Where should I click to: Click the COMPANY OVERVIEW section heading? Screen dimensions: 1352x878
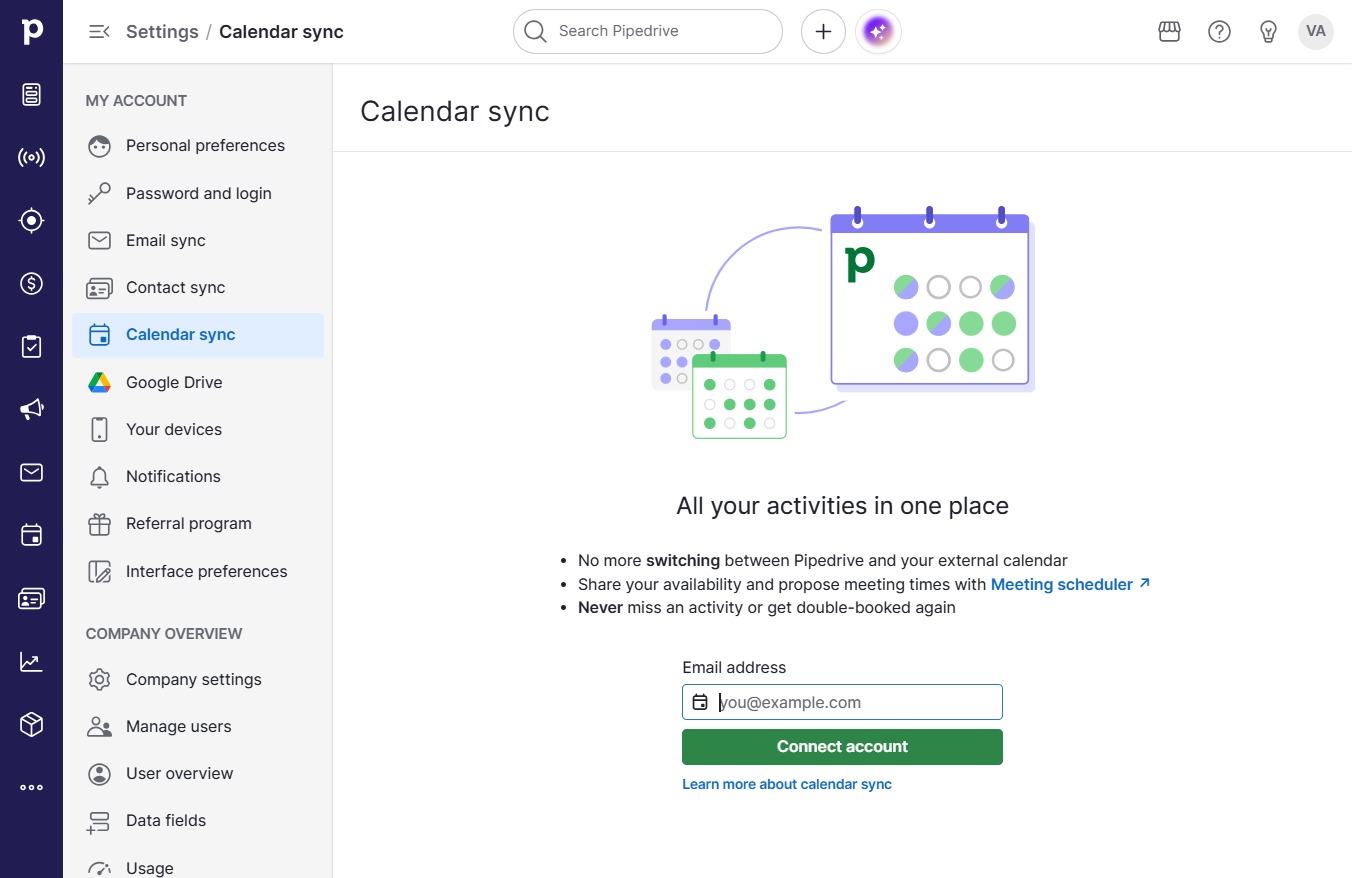click(x=164, y=634)
